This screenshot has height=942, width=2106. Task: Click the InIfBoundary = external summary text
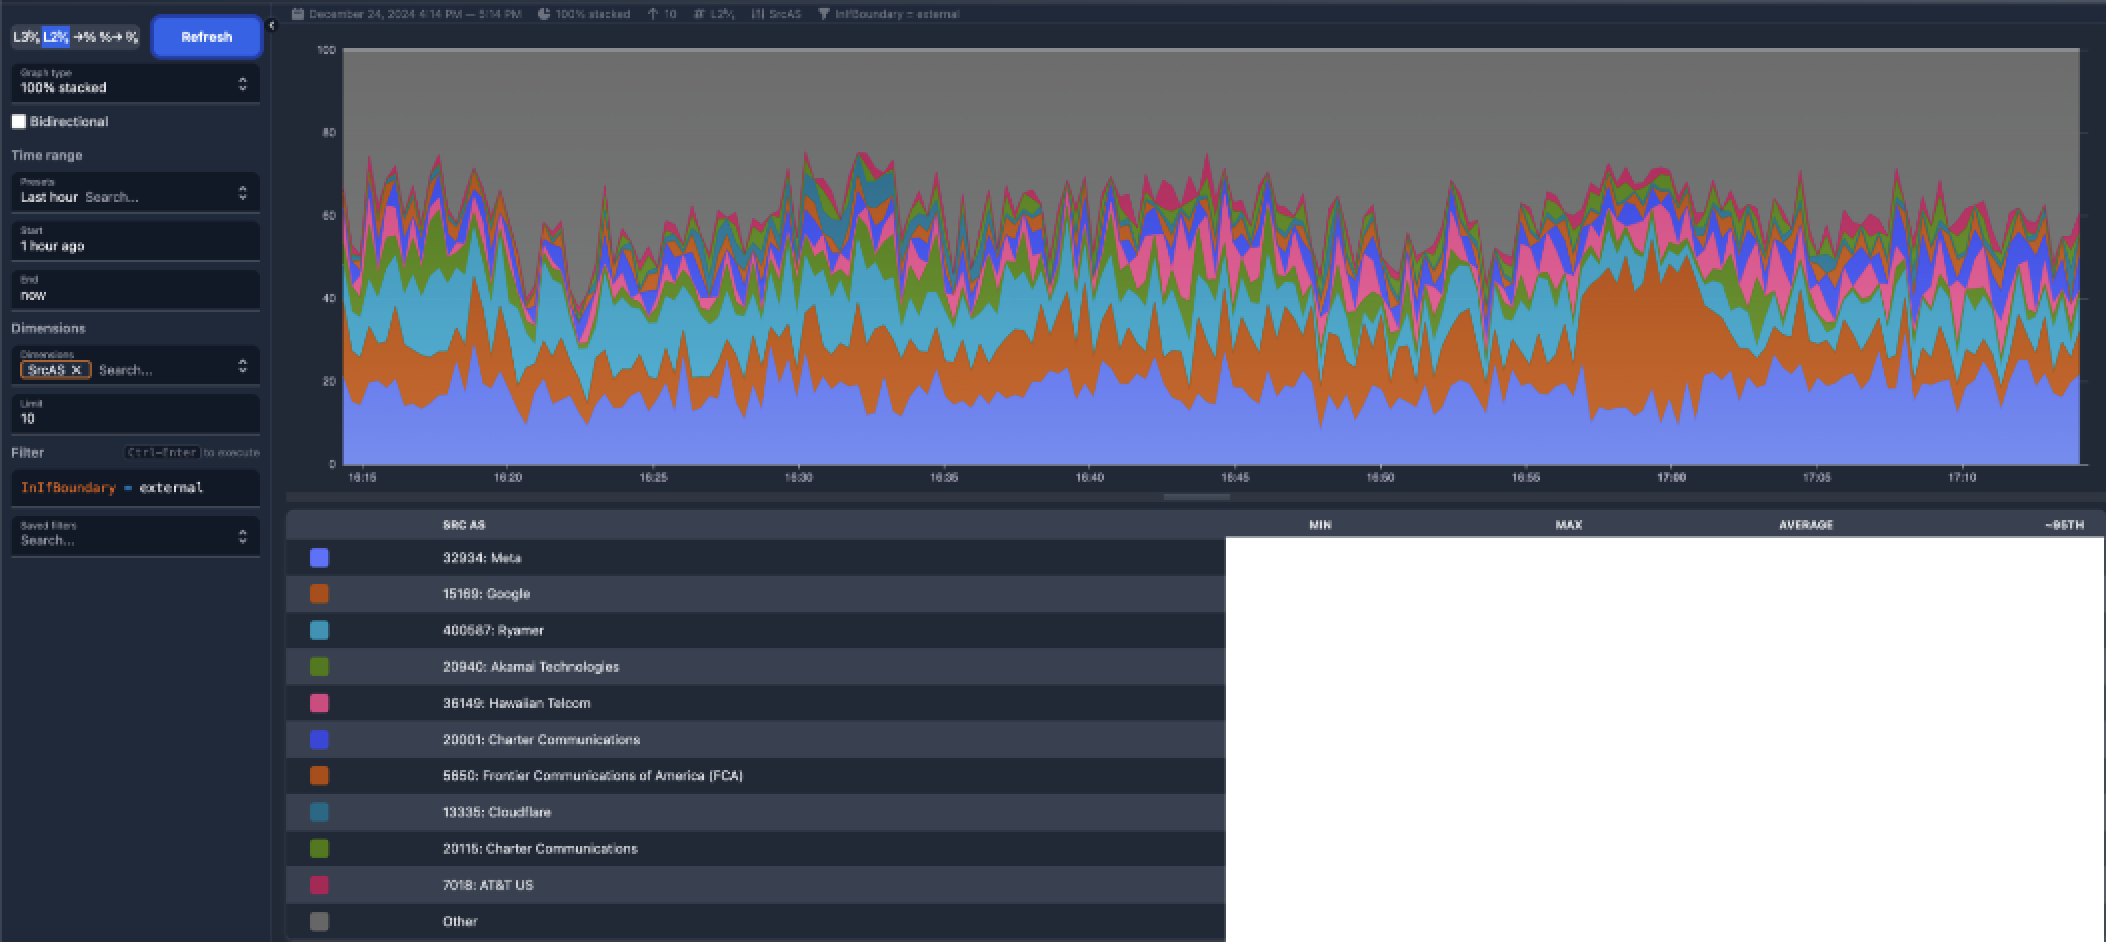pyautogui.click(x=897, y=14)
